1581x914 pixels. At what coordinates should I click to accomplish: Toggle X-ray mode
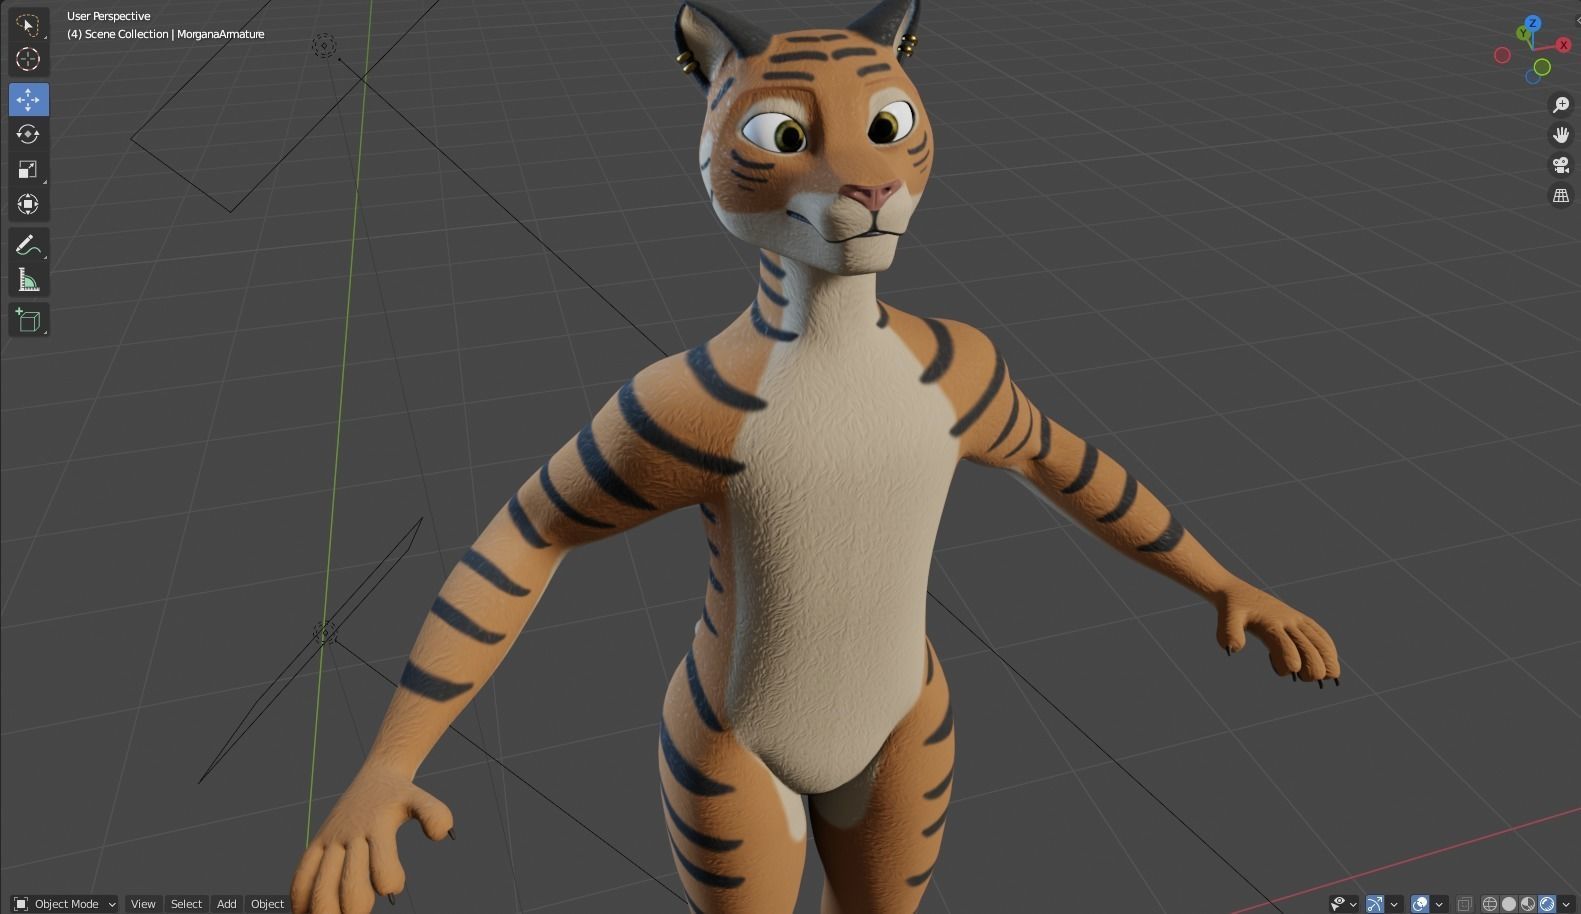click(x=1464, y=904)
